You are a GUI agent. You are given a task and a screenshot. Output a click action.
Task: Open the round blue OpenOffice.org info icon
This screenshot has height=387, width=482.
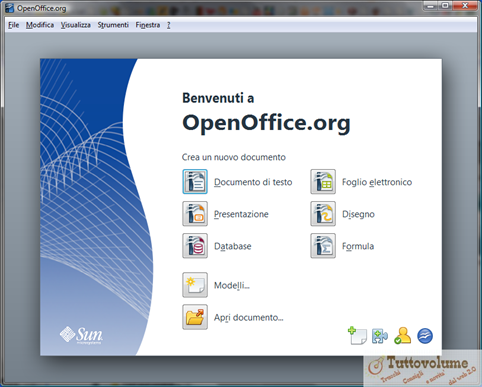(425, 336)
